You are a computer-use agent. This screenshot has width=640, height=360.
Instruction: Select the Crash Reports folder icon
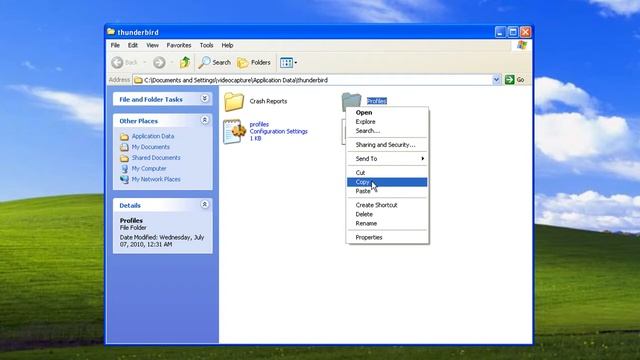pyautogui.click(x=234, y=101)
